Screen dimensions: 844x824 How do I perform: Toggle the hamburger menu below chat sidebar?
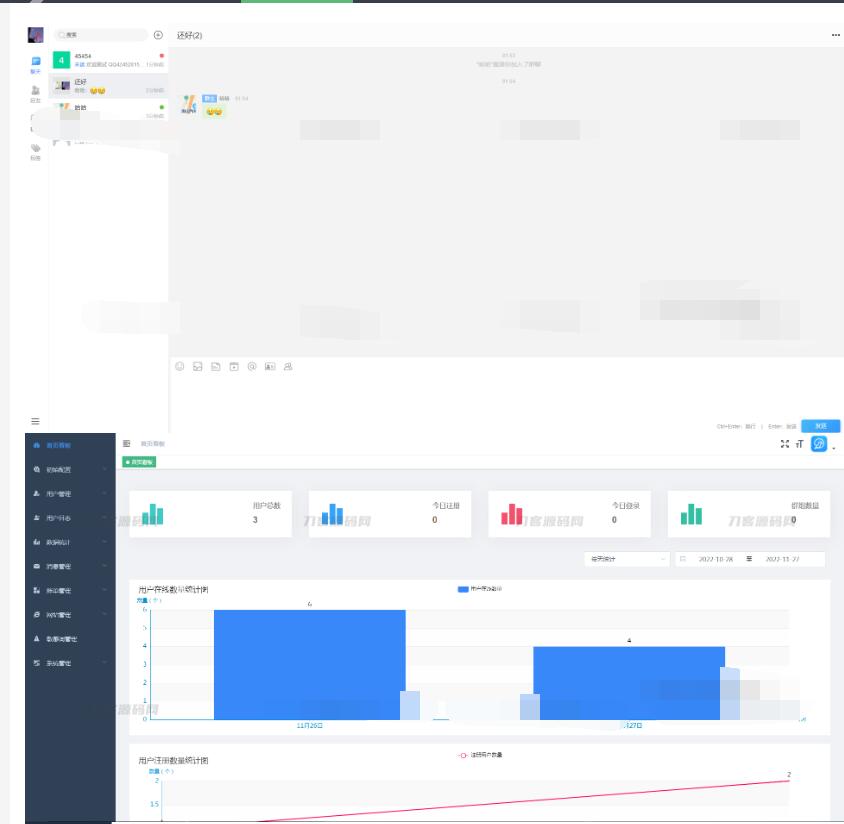click(x=36, y=421)
